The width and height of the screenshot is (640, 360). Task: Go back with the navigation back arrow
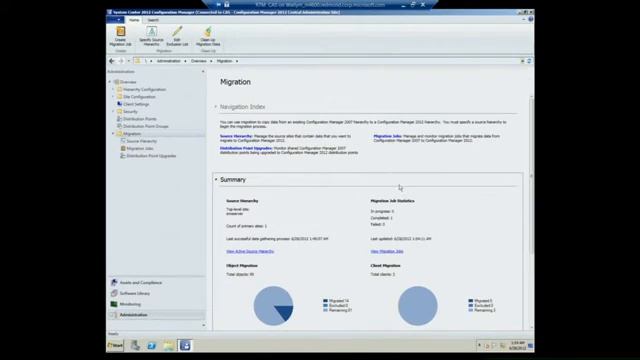click(x=111, y=61)
